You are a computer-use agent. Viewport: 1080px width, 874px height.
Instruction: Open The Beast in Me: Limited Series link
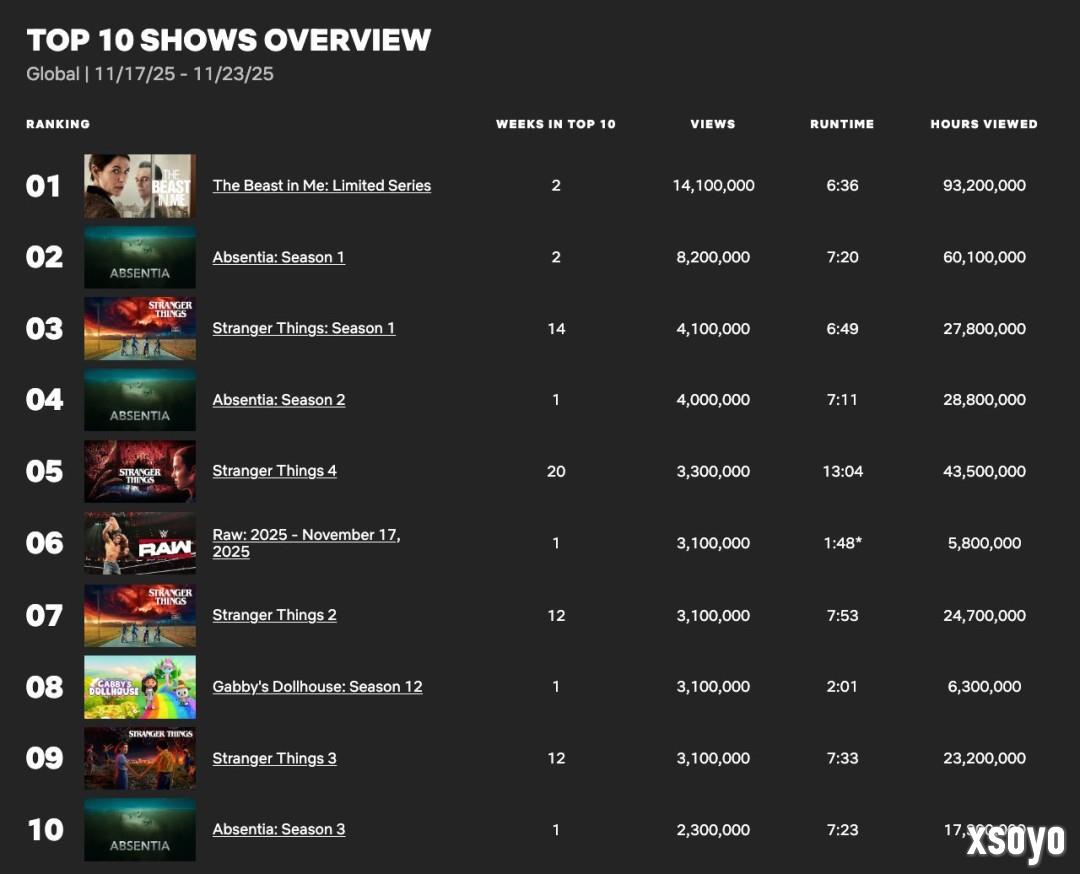click(x=321, y=185)
